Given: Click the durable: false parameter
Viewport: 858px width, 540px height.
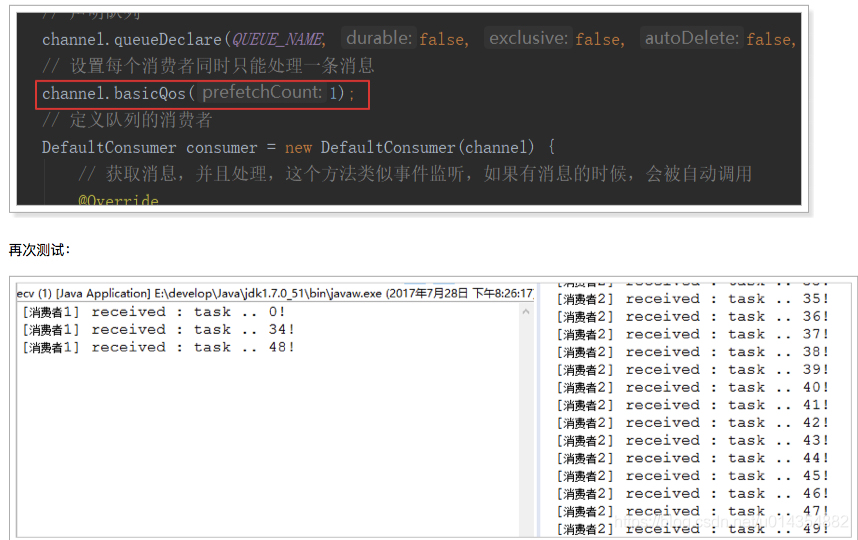Looking at the screenshot, I should pyautogui.click(x=405, y=38).
